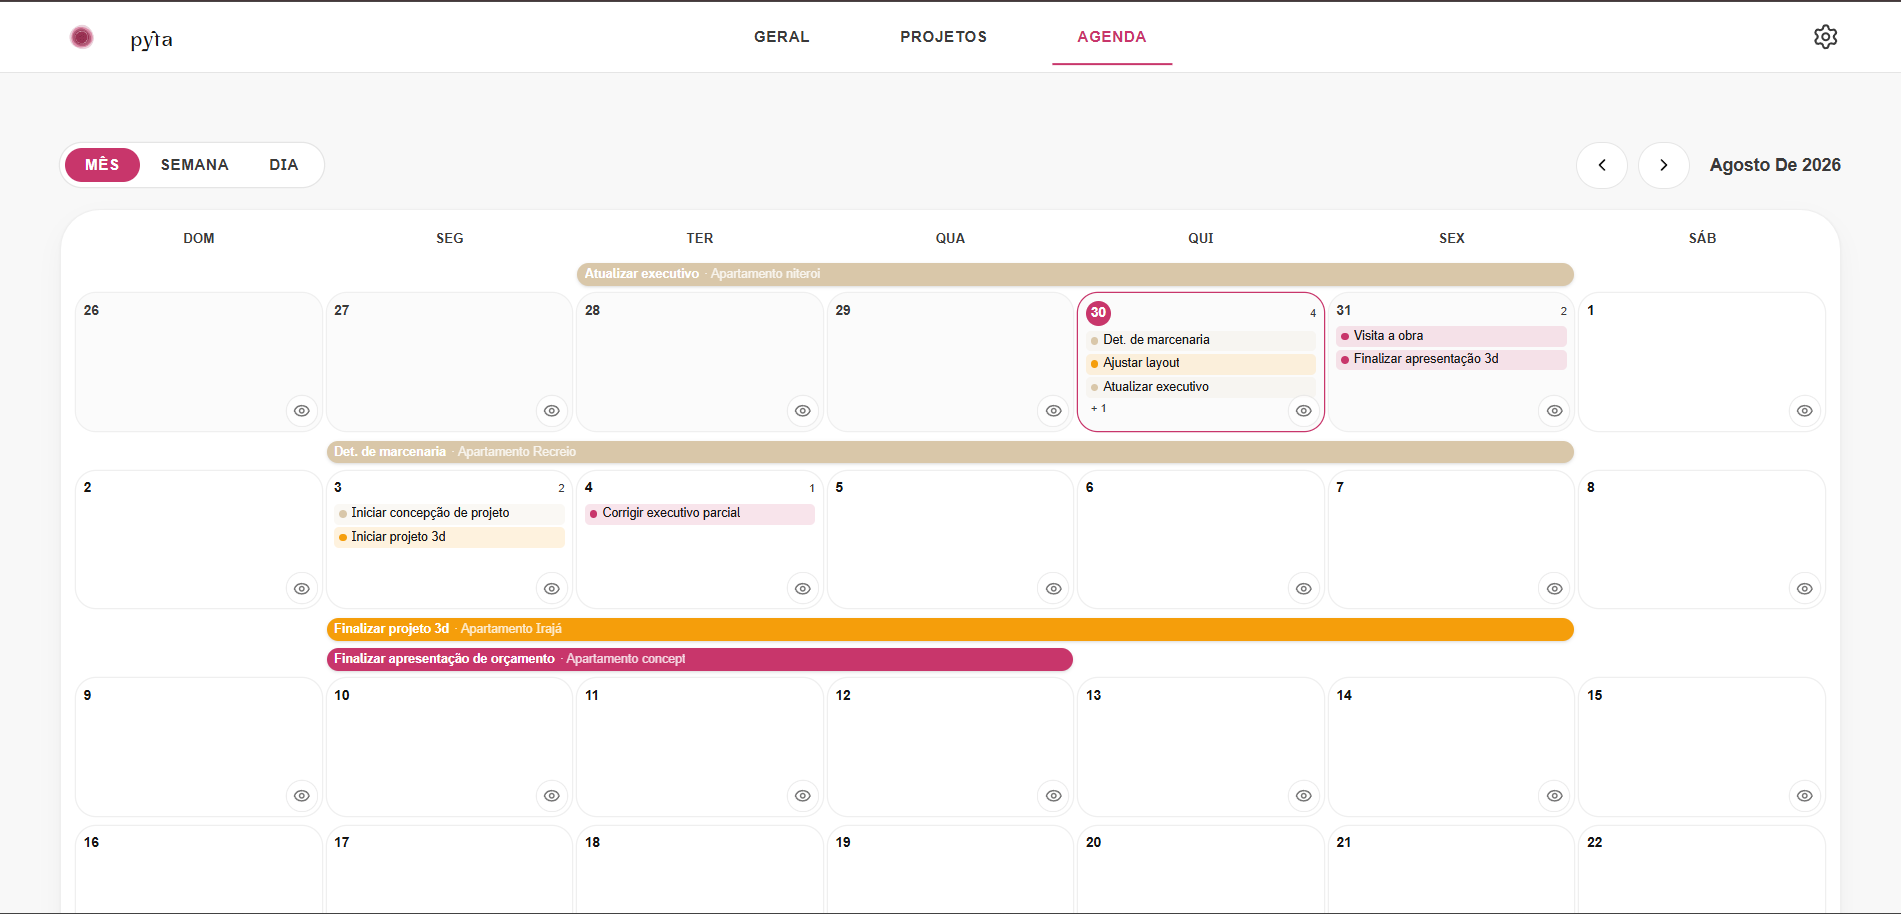Select the AGENDA tab
The width and height of the screenshot is (1901, 914).
1112,37
